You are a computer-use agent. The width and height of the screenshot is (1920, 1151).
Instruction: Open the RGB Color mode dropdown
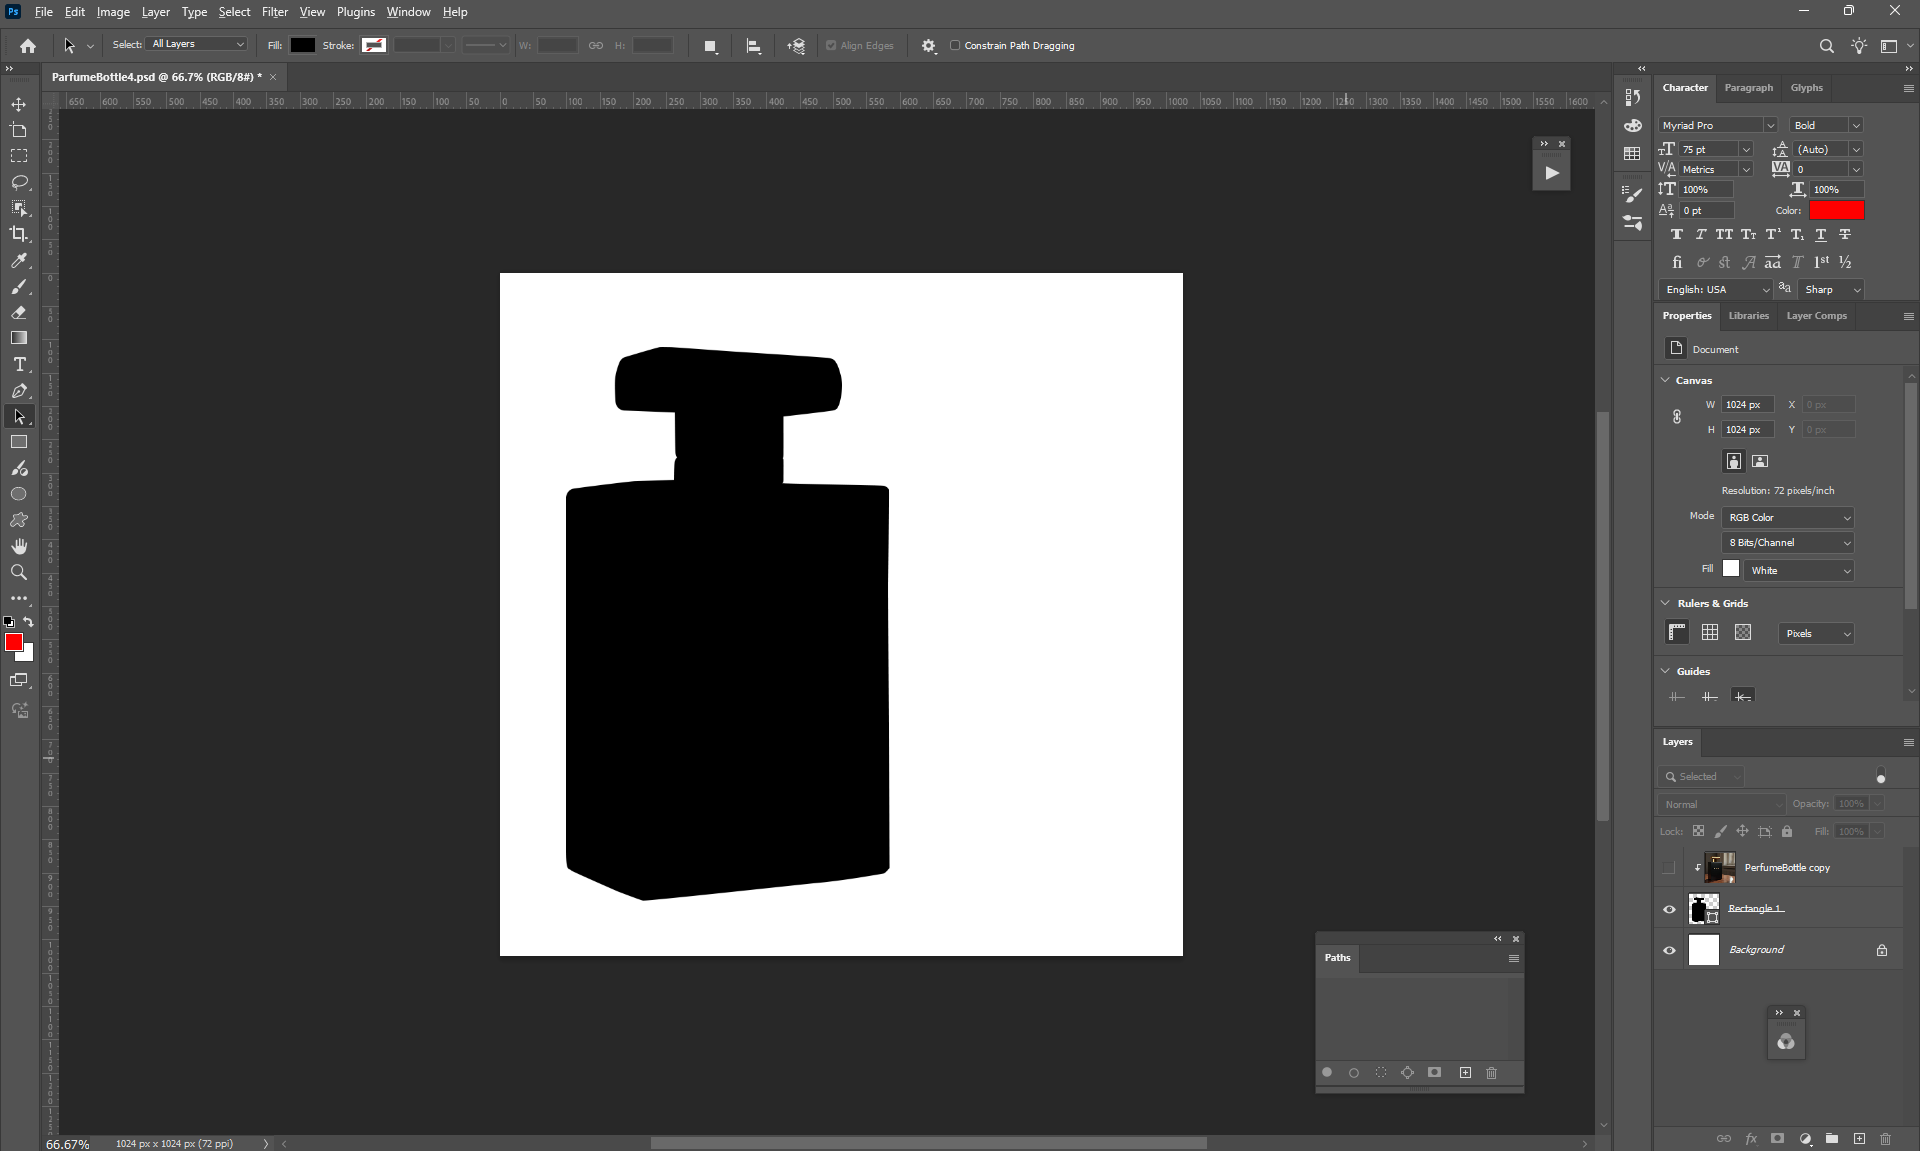[x=1788, y=517]
